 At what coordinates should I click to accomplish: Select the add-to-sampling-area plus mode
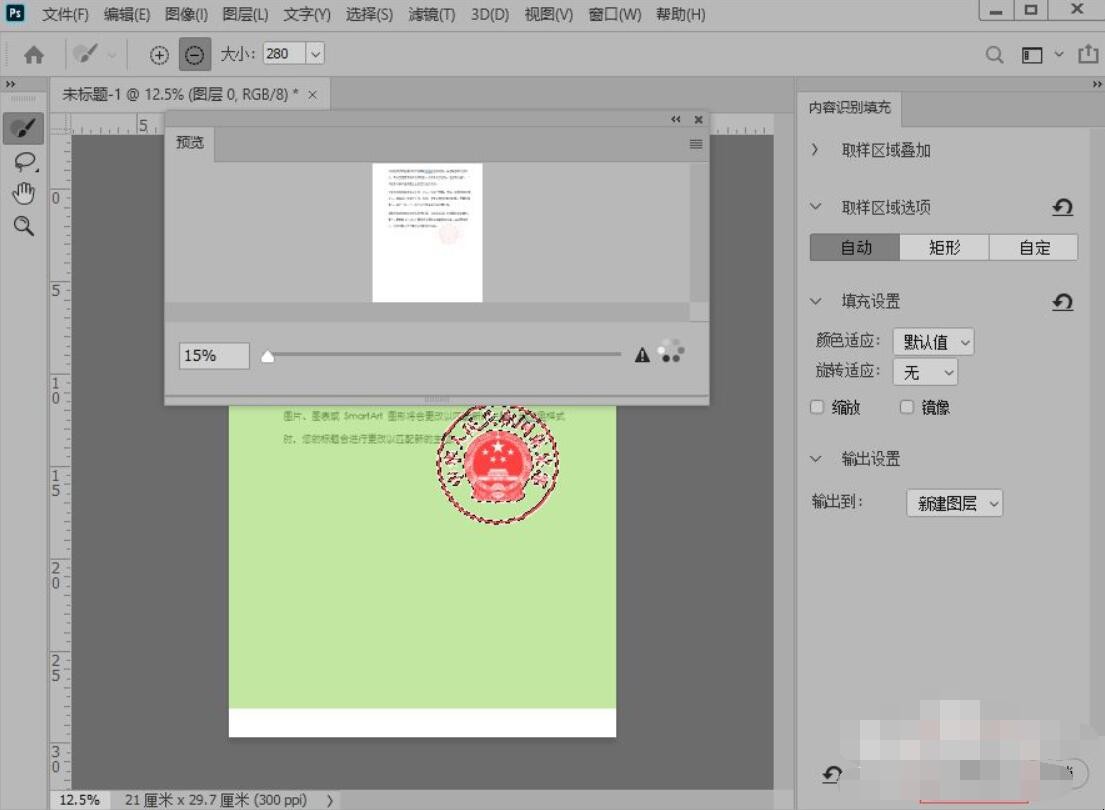click(159, 54)
